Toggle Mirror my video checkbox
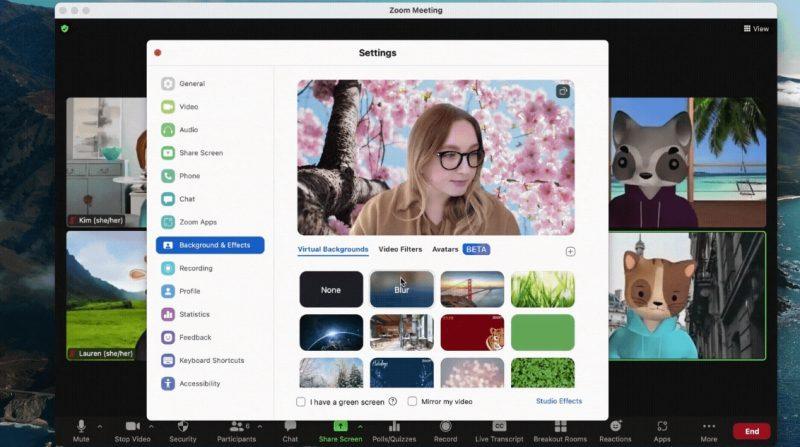This screenshot has height=447, width=800. pyautogui.click(x=412, y=402)
